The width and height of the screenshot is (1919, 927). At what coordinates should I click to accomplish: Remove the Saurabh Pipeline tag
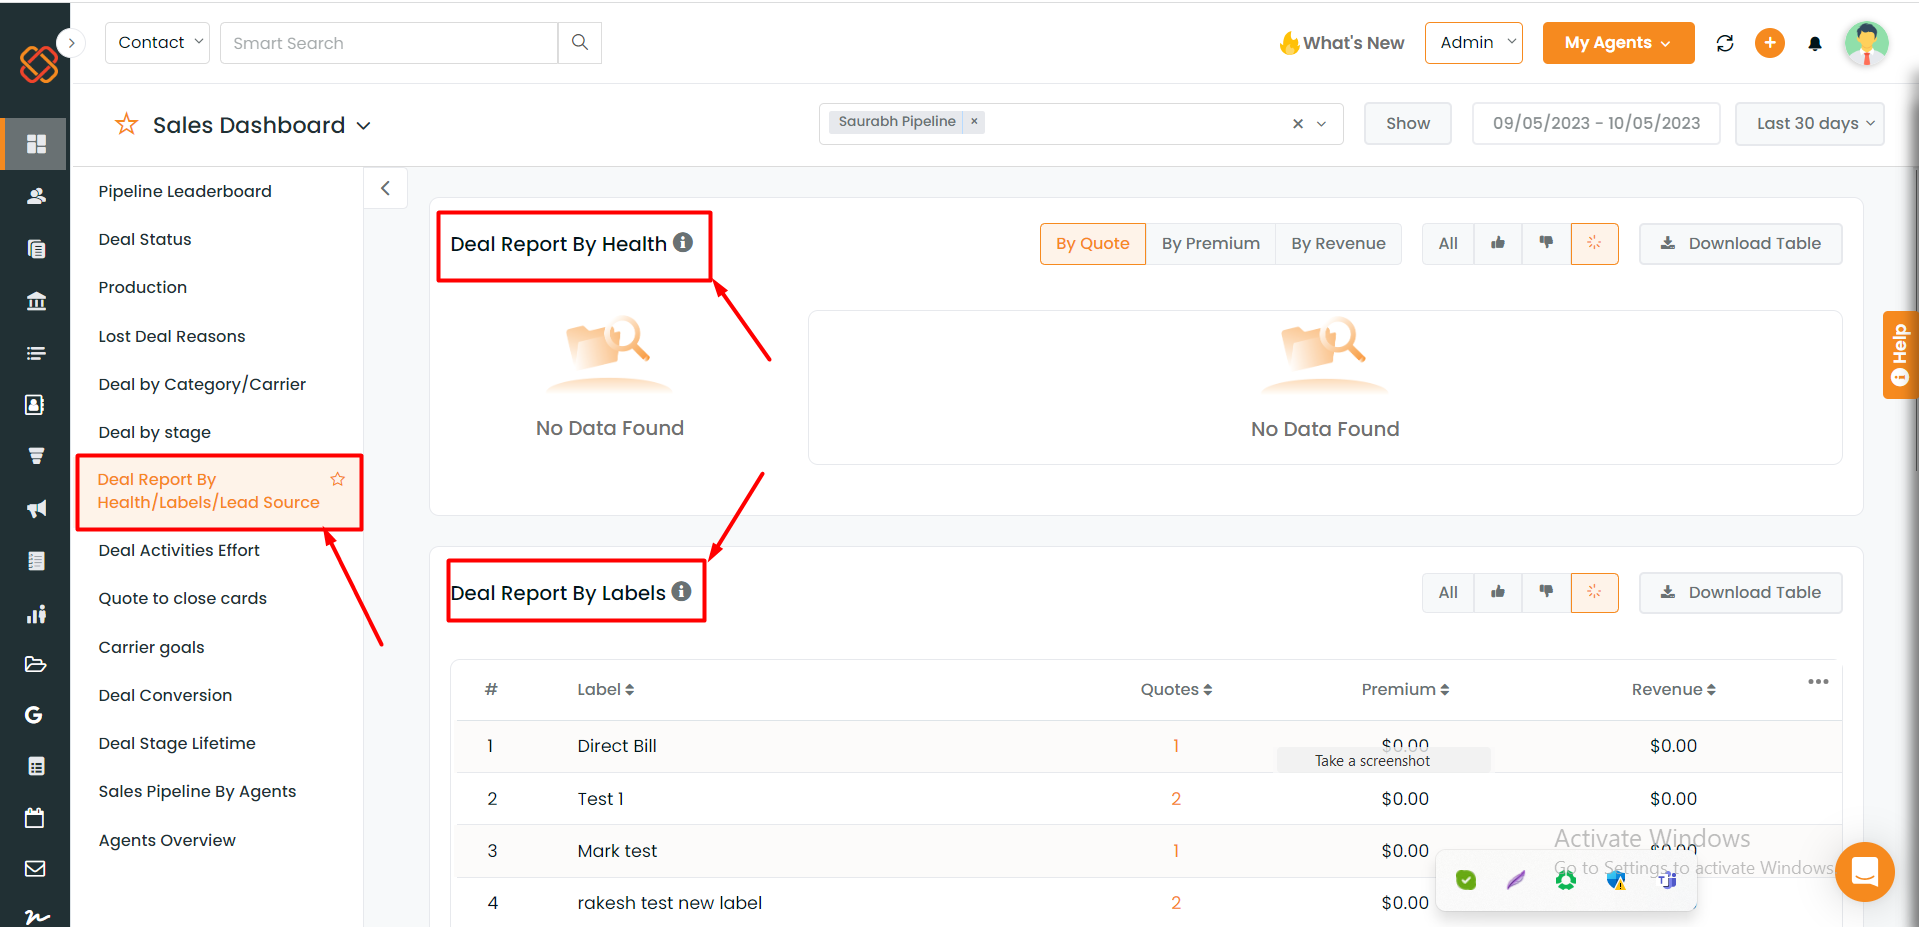[974, 121]
